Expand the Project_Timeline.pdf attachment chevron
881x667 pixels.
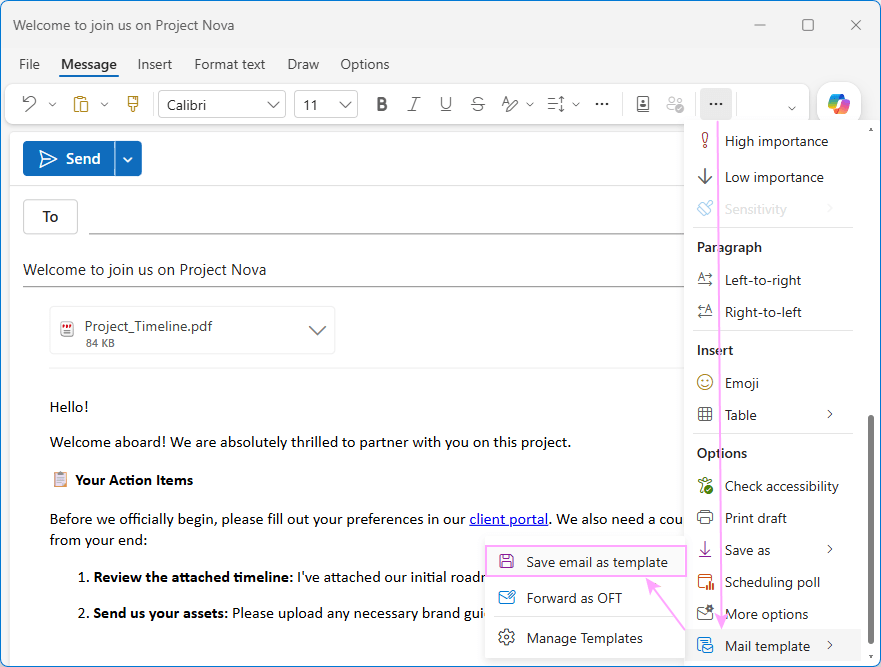317,330
